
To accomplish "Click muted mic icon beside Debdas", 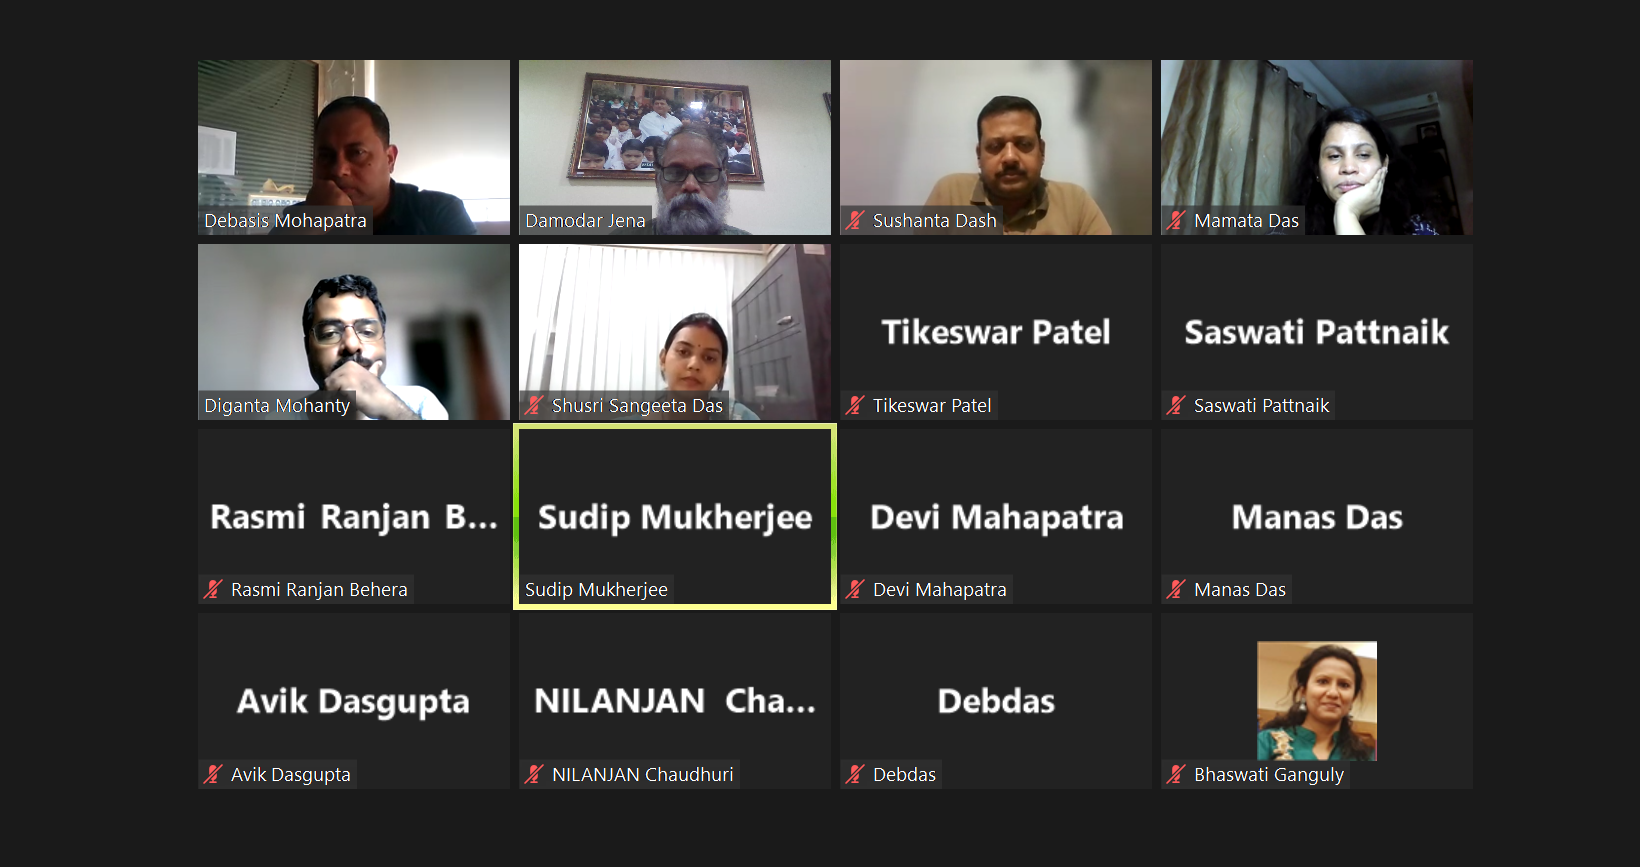I will 855,774.
